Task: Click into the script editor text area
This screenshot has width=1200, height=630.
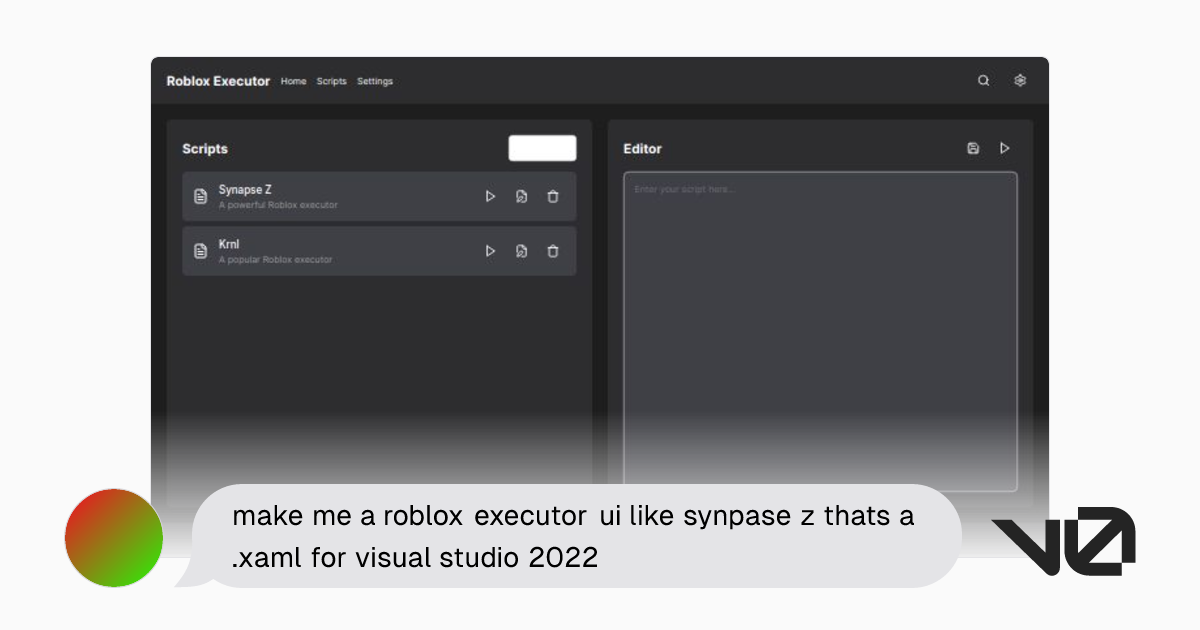Action: (x=820, y=320)
